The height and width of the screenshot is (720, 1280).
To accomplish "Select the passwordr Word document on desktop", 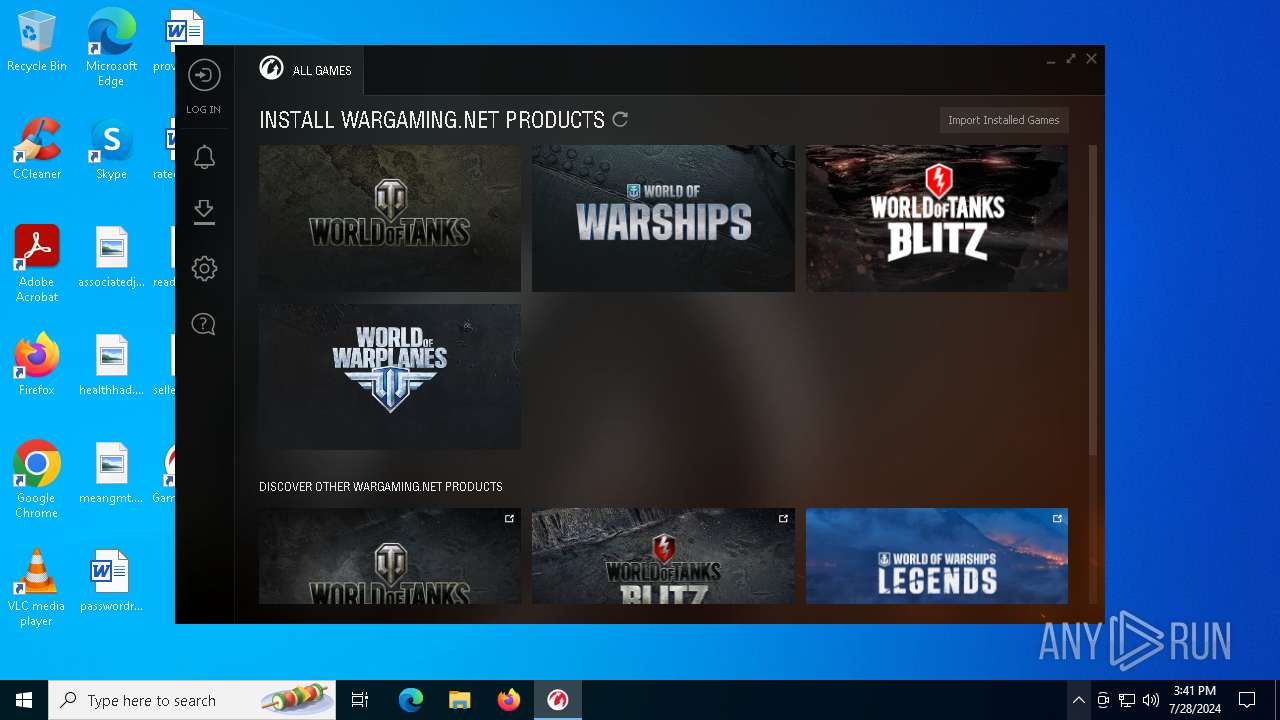I will [x=111, y=581].
